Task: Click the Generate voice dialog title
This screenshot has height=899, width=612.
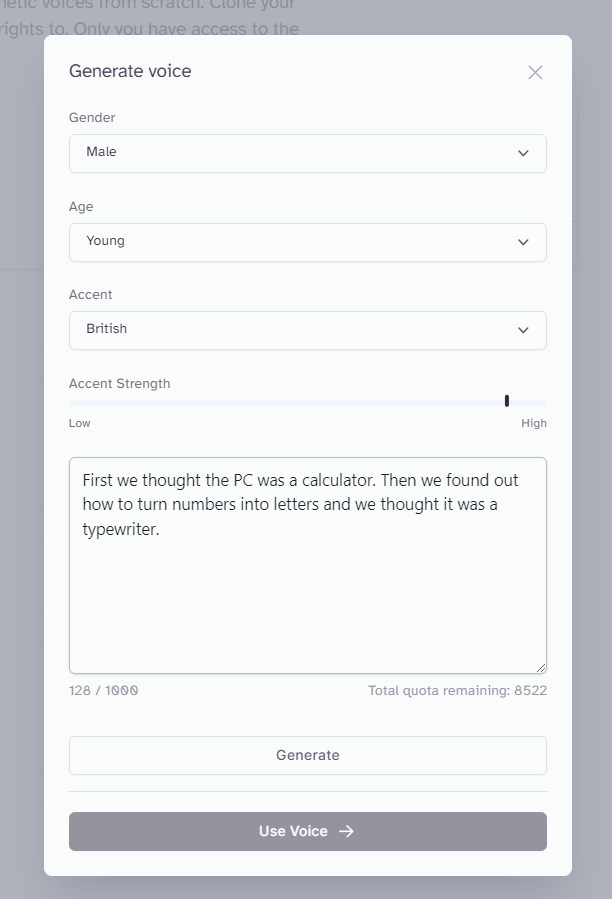Action: click(x=130, y=71)
